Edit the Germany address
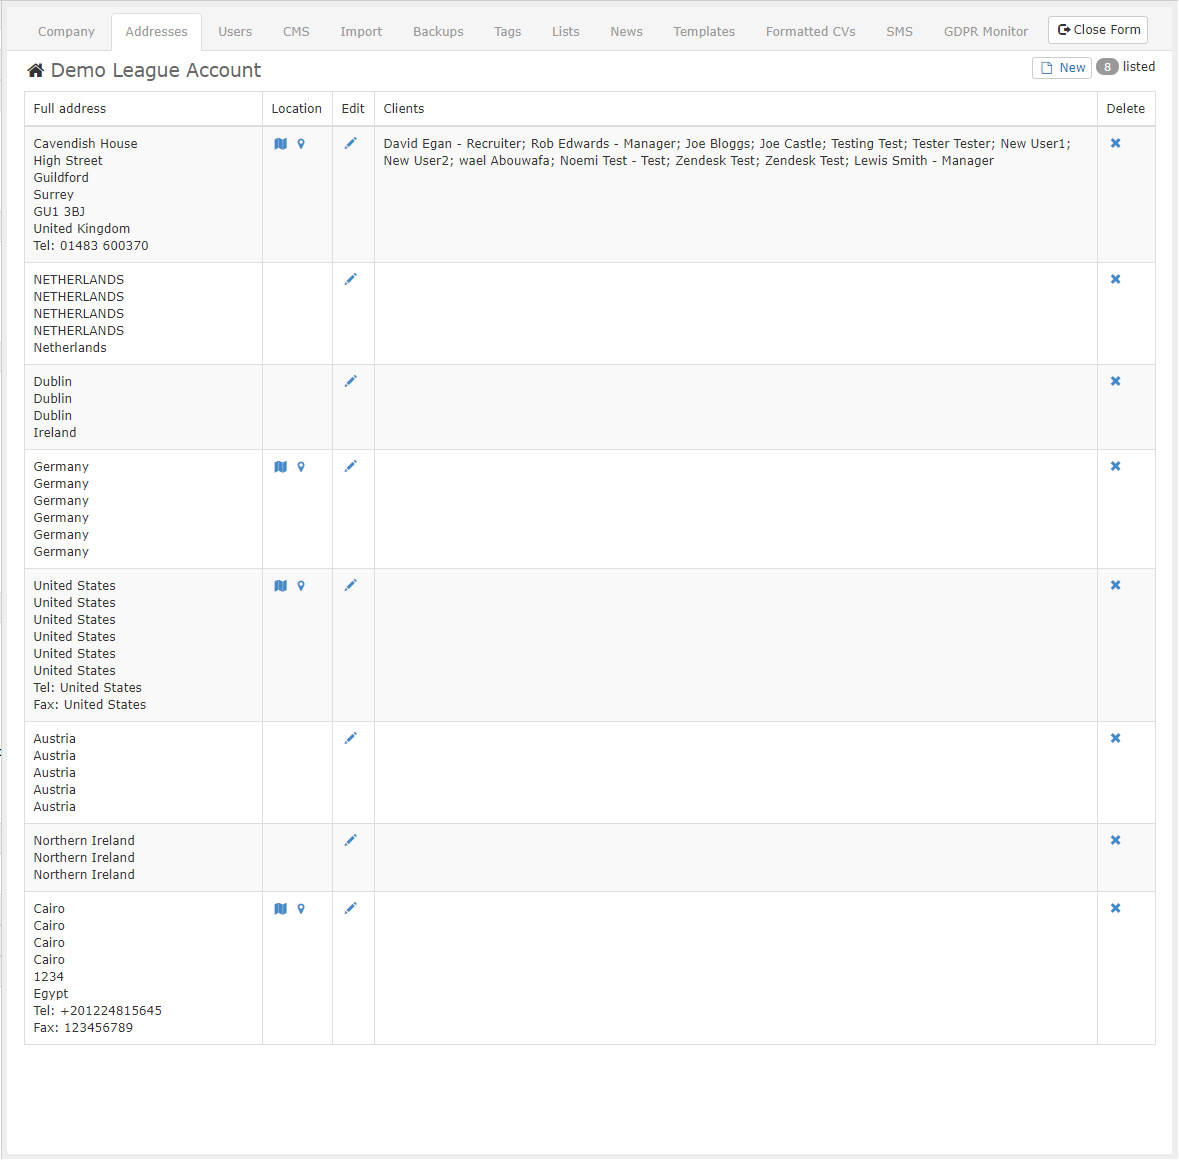Screen dimensions: 1179x1174 [350, 466]
